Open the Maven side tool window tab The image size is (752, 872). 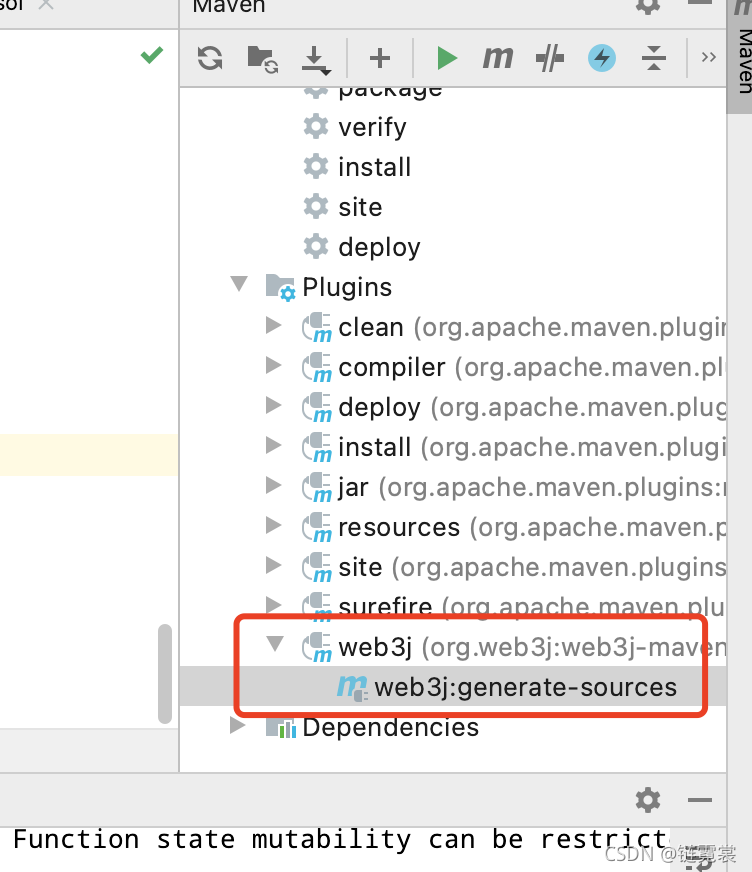742,56
